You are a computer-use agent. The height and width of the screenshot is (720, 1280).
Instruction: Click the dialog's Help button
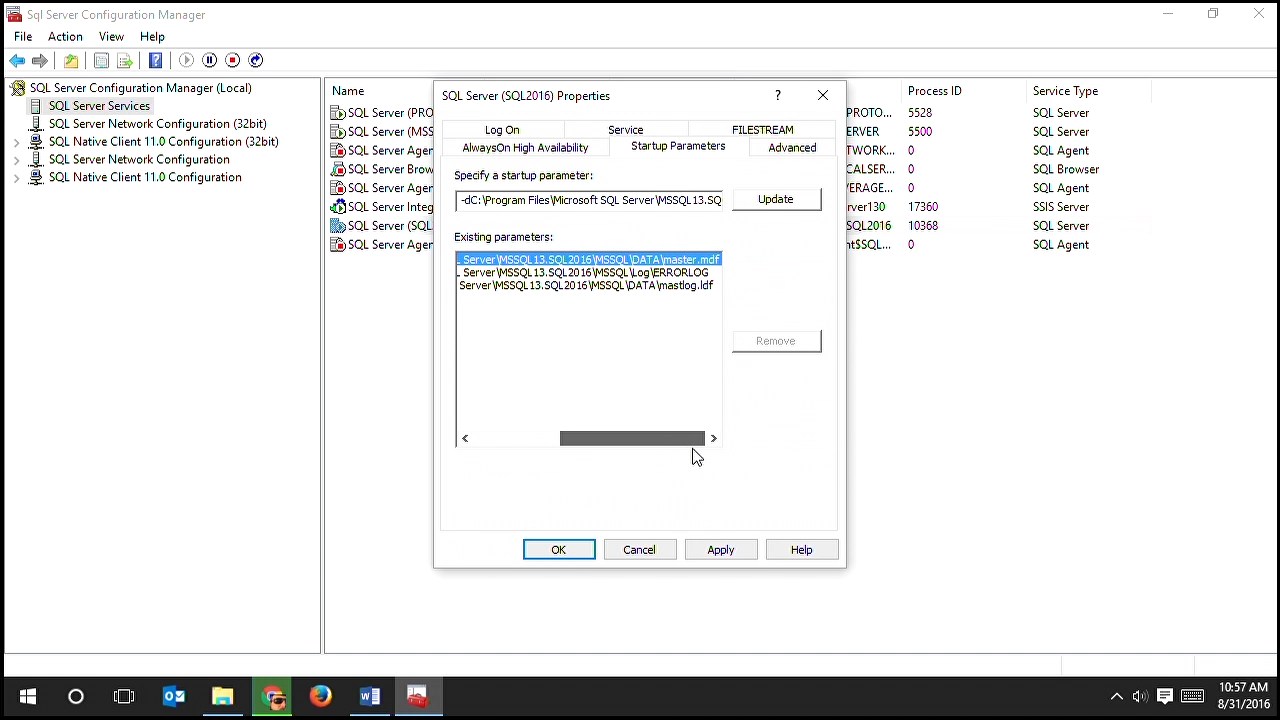pyautogui.click(x=802, y=550)
